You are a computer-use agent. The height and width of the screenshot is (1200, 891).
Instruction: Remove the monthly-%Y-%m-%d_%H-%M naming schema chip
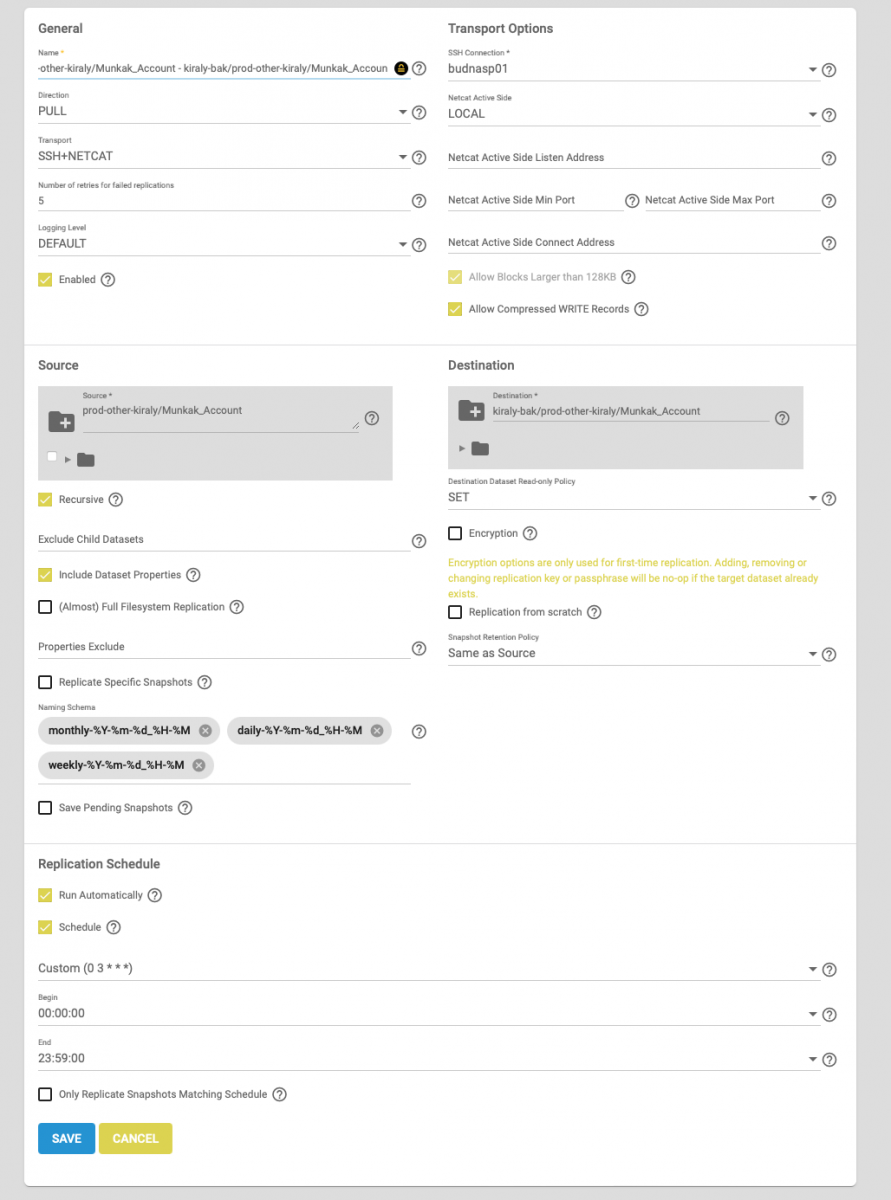(x=205, y=731)
